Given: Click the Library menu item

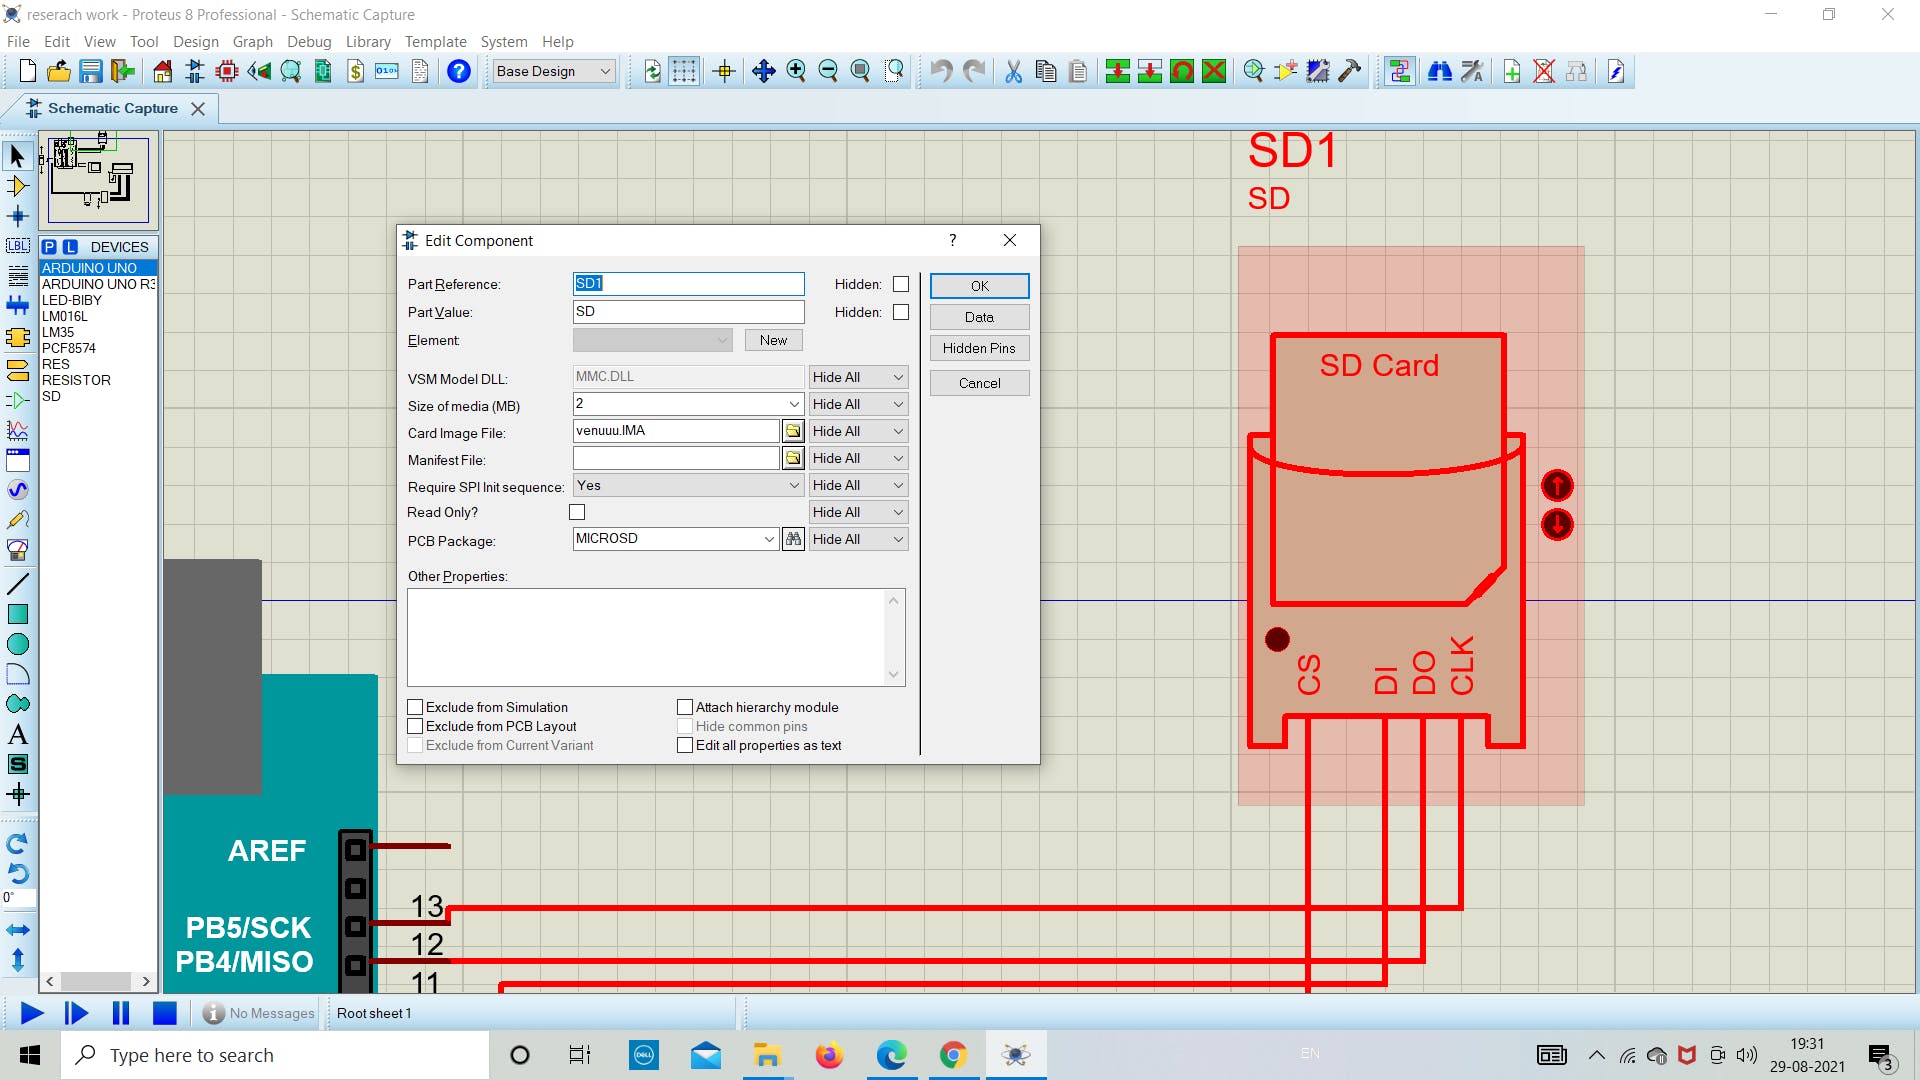Looking at the screenshot, I should click(367, 41).
